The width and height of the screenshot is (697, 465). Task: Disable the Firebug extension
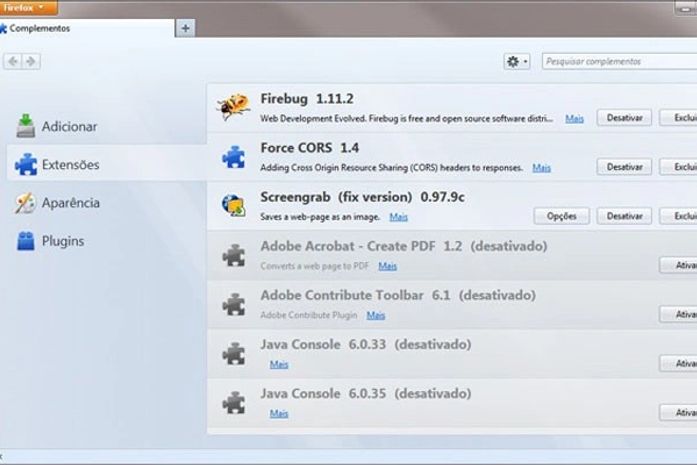[624, 118]
